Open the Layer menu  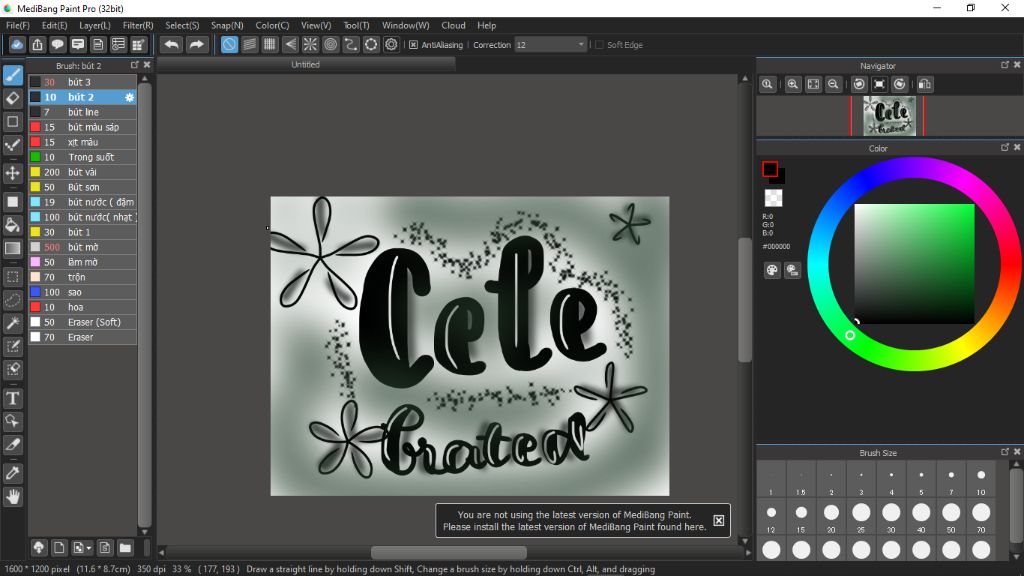pos(95,25)
